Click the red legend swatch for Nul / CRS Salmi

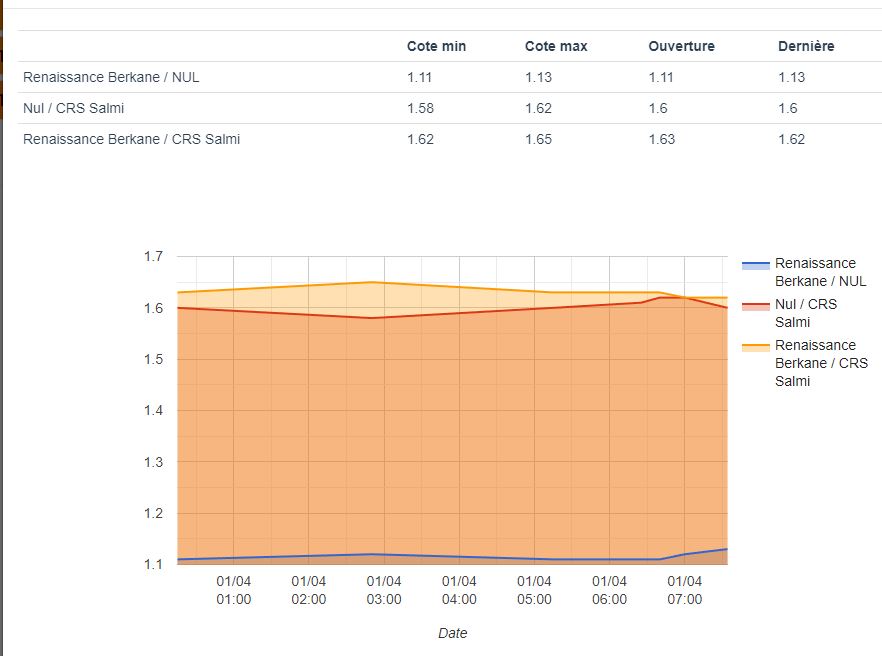(x=756, y=306)
